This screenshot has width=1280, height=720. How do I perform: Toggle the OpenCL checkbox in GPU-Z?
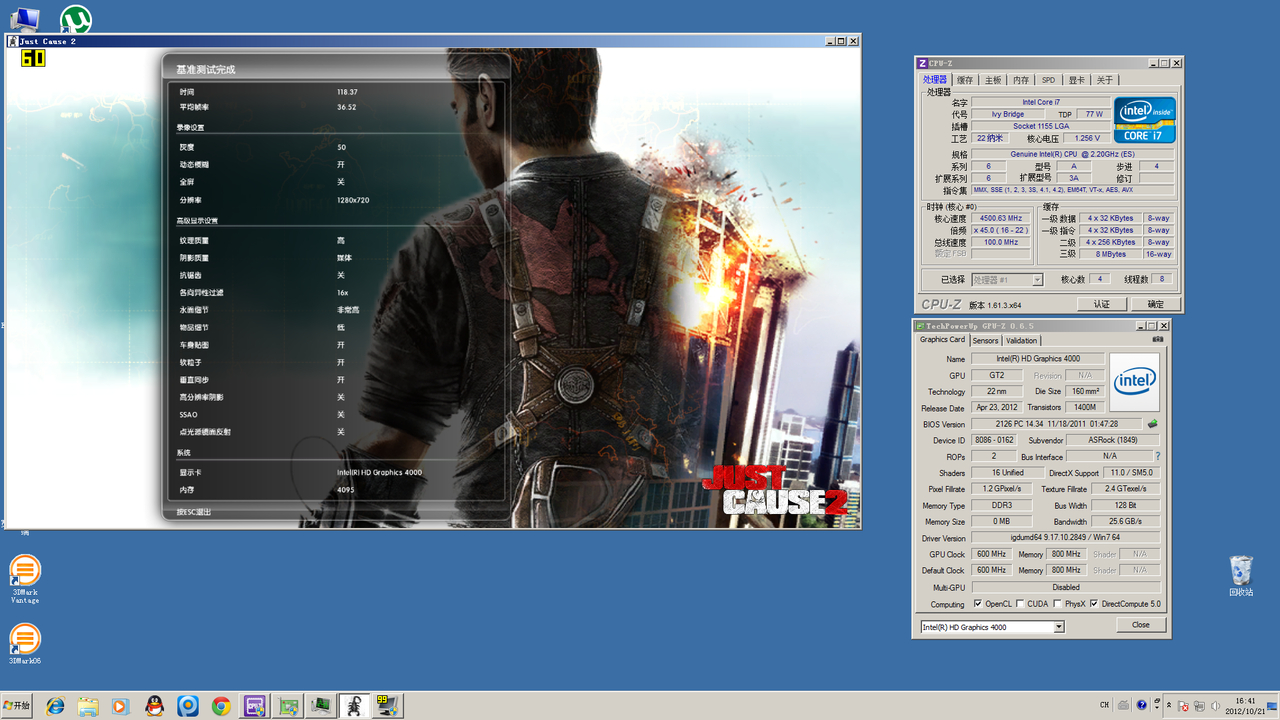[x=978, y=604]
